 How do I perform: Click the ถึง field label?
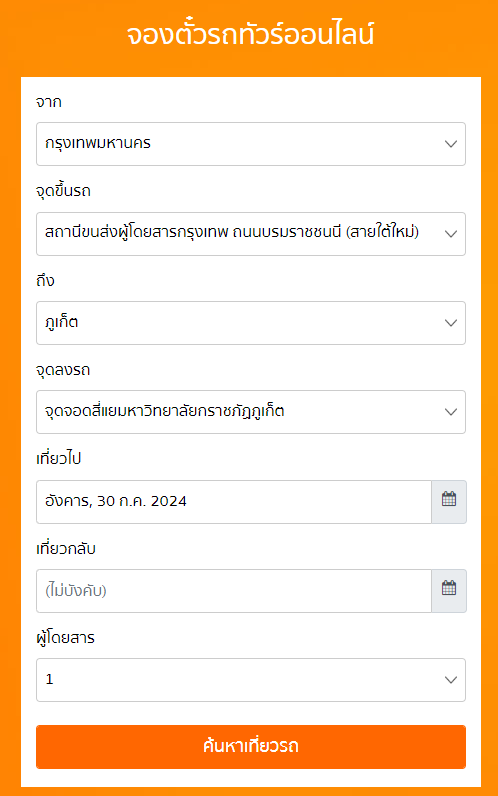pos(45,280)
